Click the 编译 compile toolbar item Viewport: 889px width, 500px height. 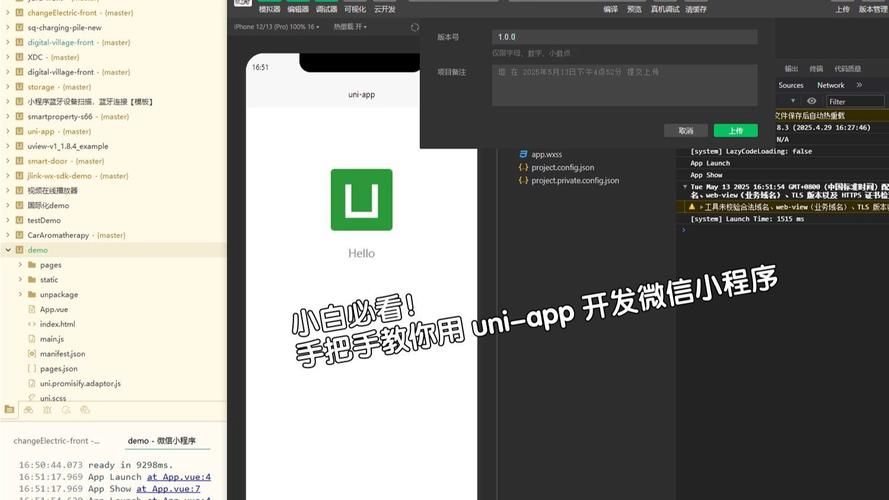click(611, 9)
